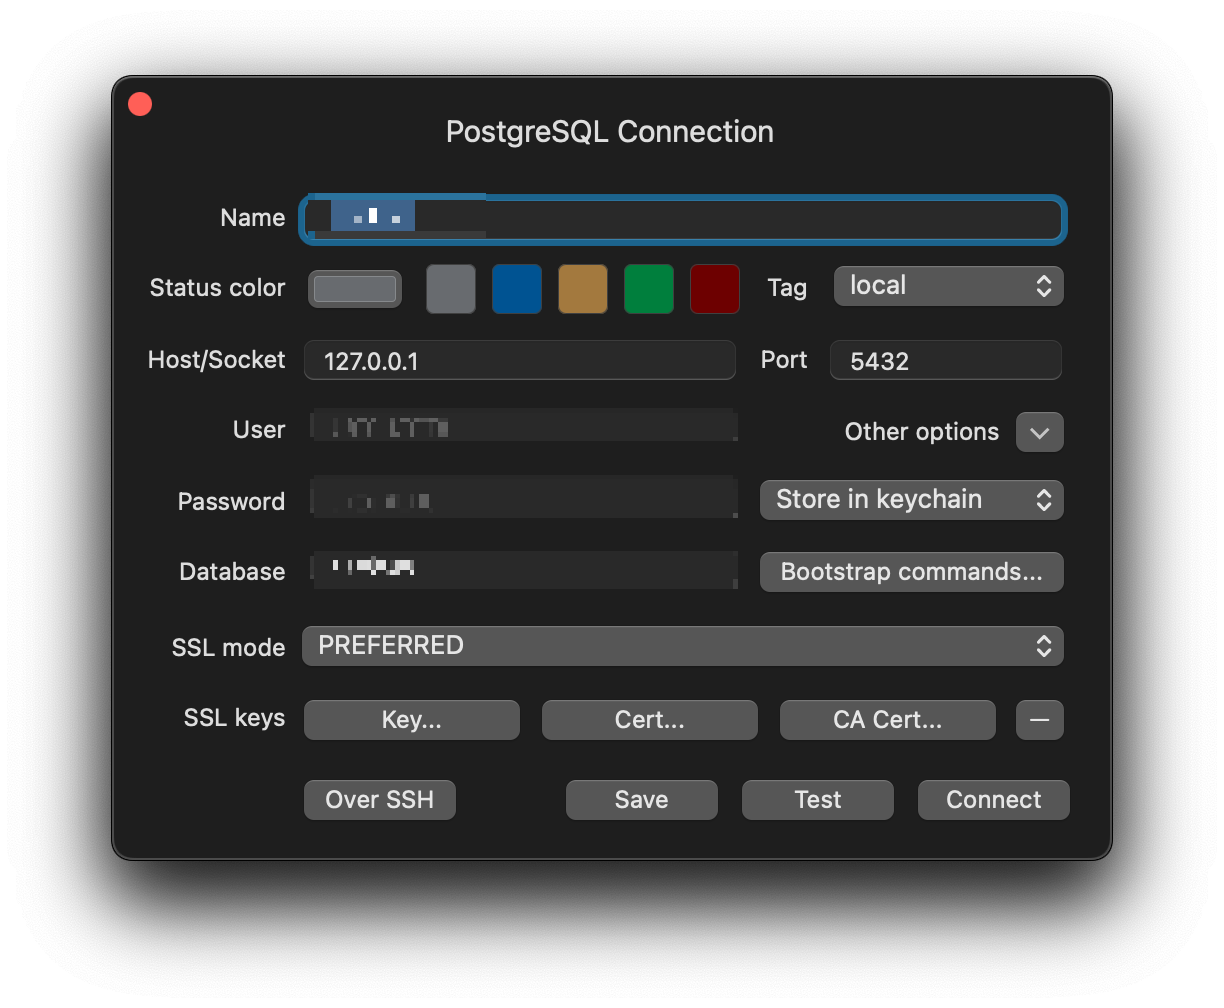Screen dimensions: 1224x1008
Task: Select a CA Cert file
Action: pyautogui.click(x=888, y=720)
